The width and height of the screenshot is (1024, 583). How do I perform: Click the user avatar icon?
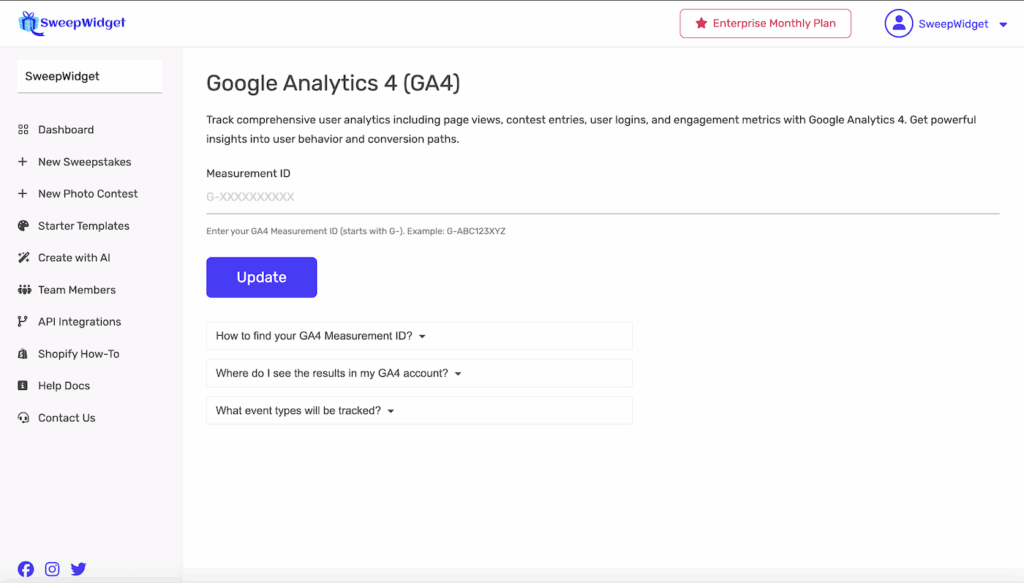click(898, 24)
